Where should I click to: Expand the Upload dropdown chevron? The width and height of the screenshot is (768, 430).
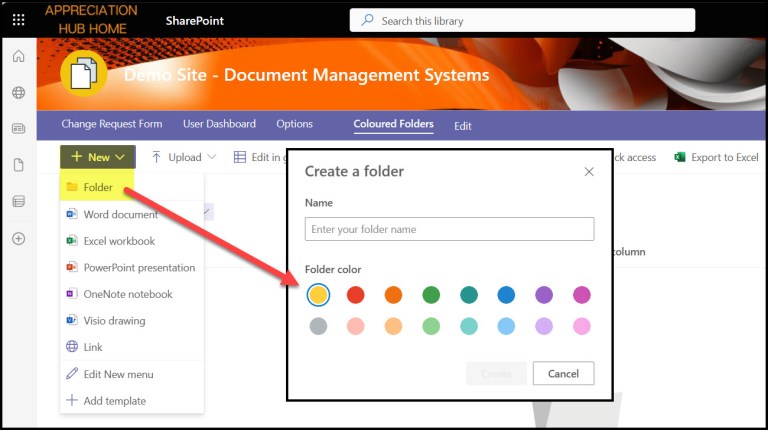[x=212, y=157]
